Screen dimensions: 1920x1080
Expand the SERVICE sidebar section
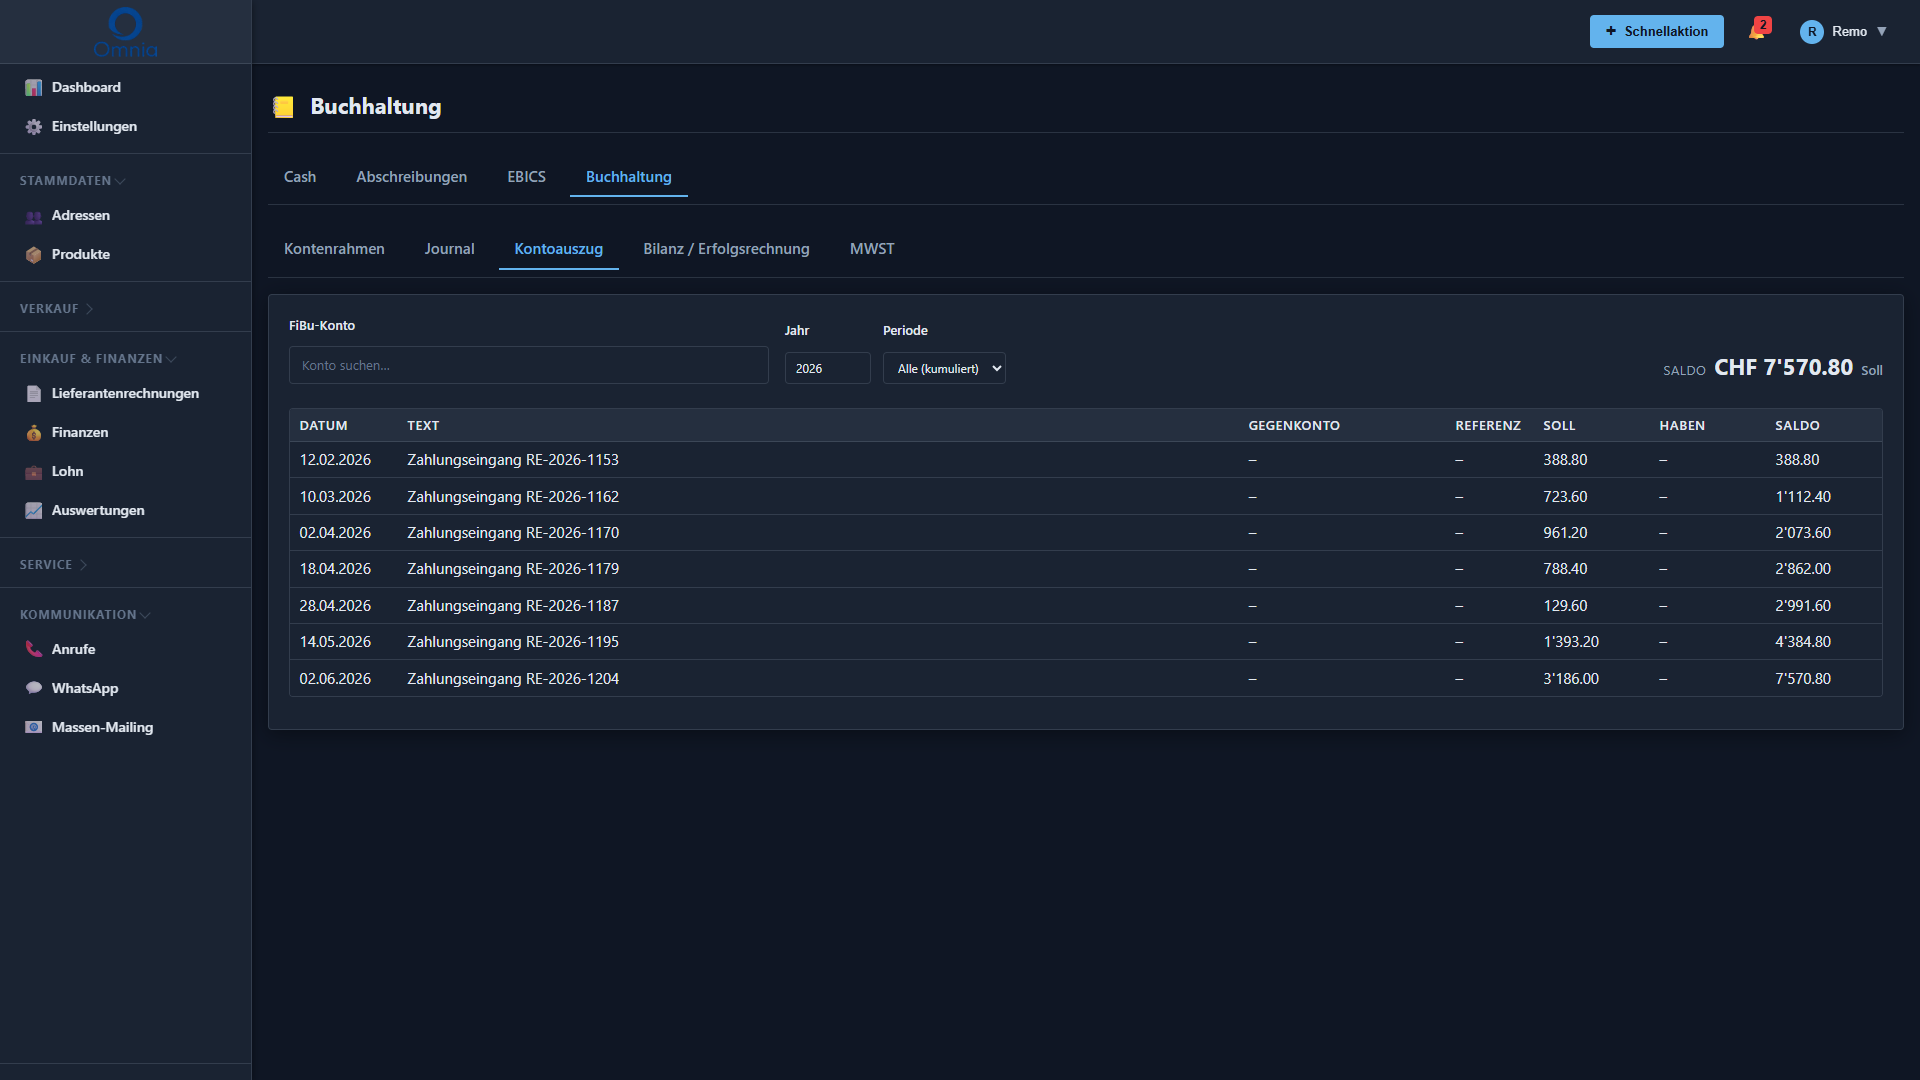[x=54, y=565]
